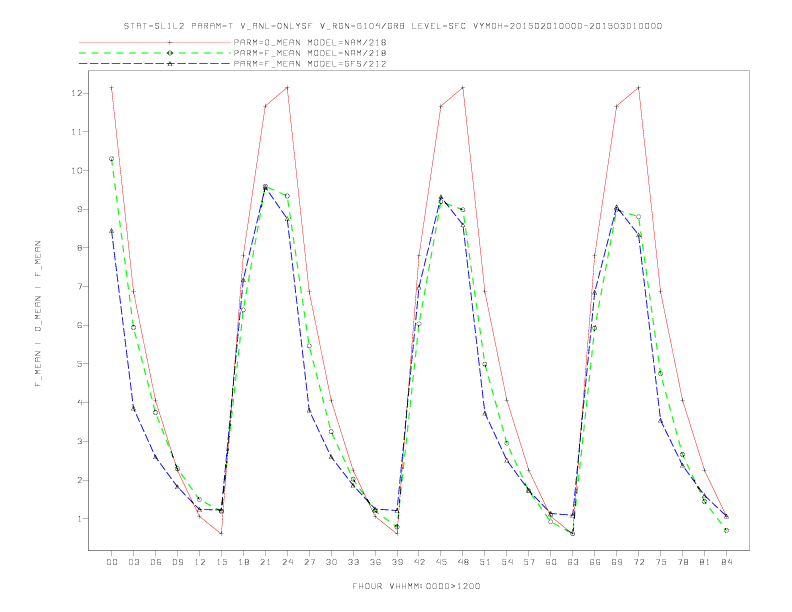Click the green dashed legend line sample
Viewport: 792px width, 612px height.
pos(155,53)
